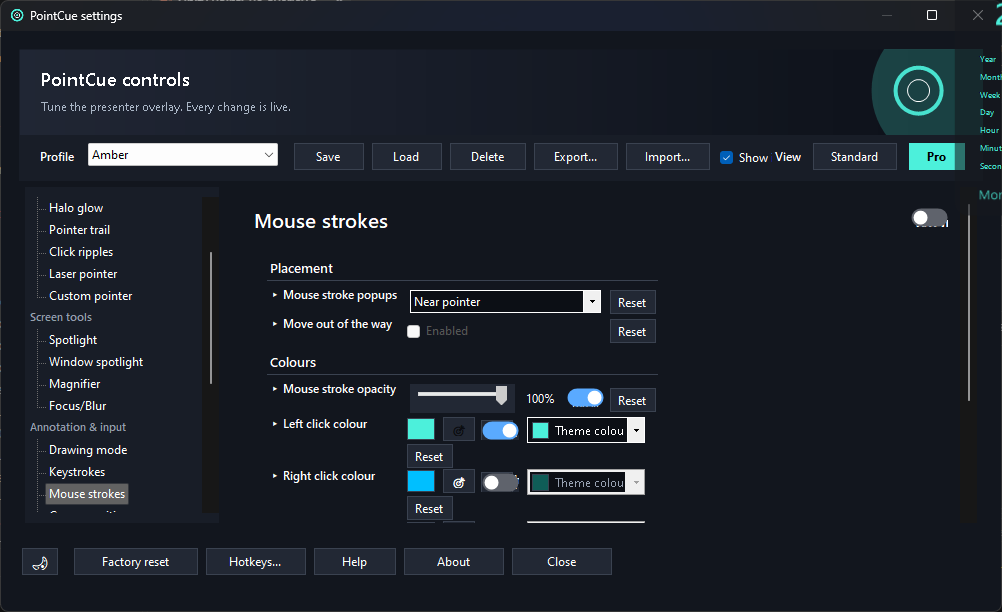Select Laser pointer in the sidebar

[83, 274]
